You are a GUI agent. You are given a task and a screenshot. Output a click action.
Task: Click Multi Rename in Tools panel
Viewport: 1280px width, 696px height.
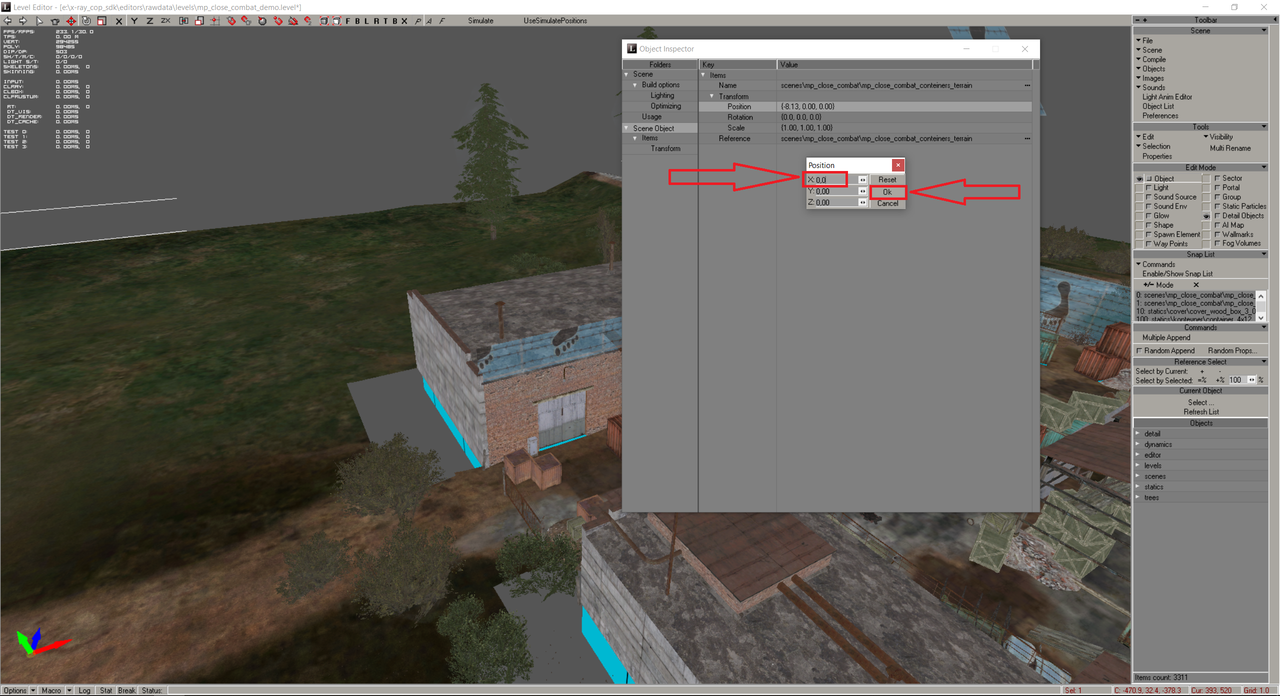click(x=1229, y=147)
